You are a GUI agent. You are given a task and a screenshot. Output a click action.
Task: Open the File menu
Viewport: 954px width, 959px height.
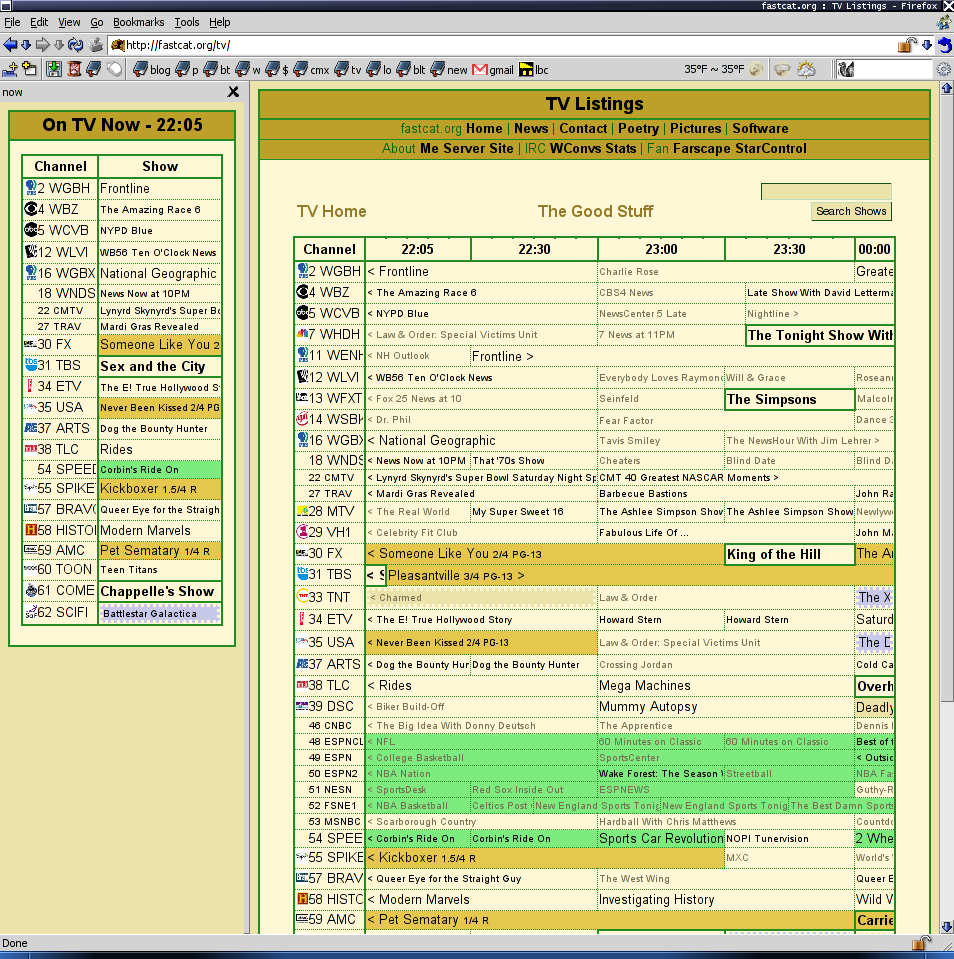tap(12, 22)
